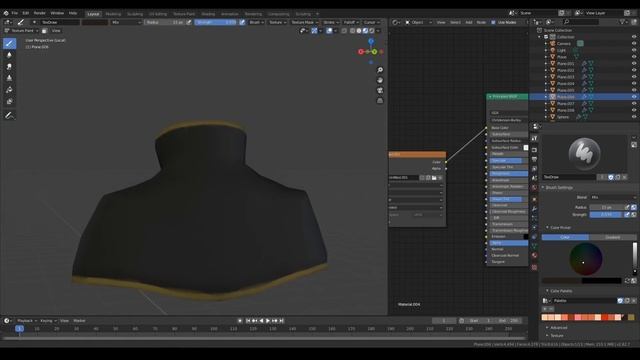Select the Mask tool

click(x=9, y=101)
